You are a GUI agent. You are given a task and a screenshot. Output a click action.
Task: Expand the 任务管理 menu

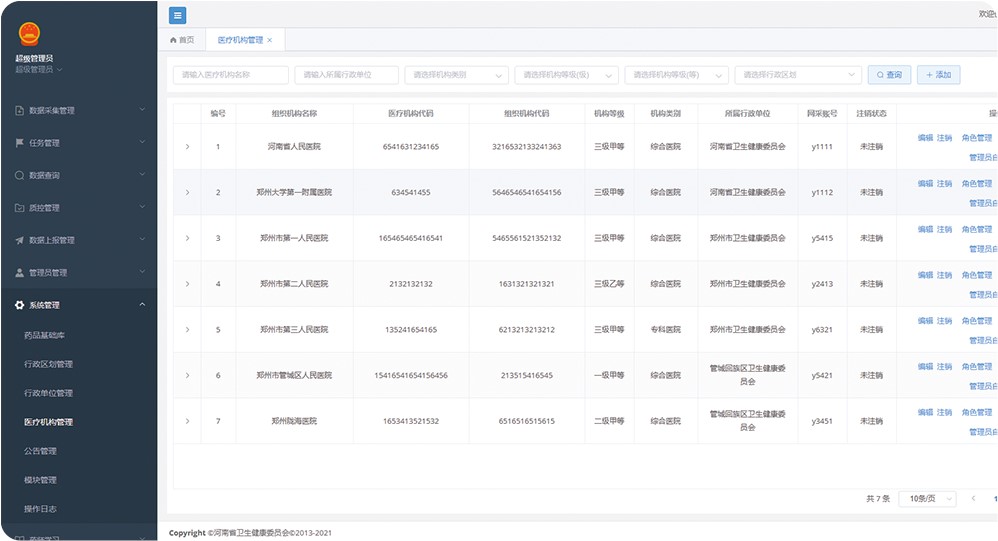142,142
